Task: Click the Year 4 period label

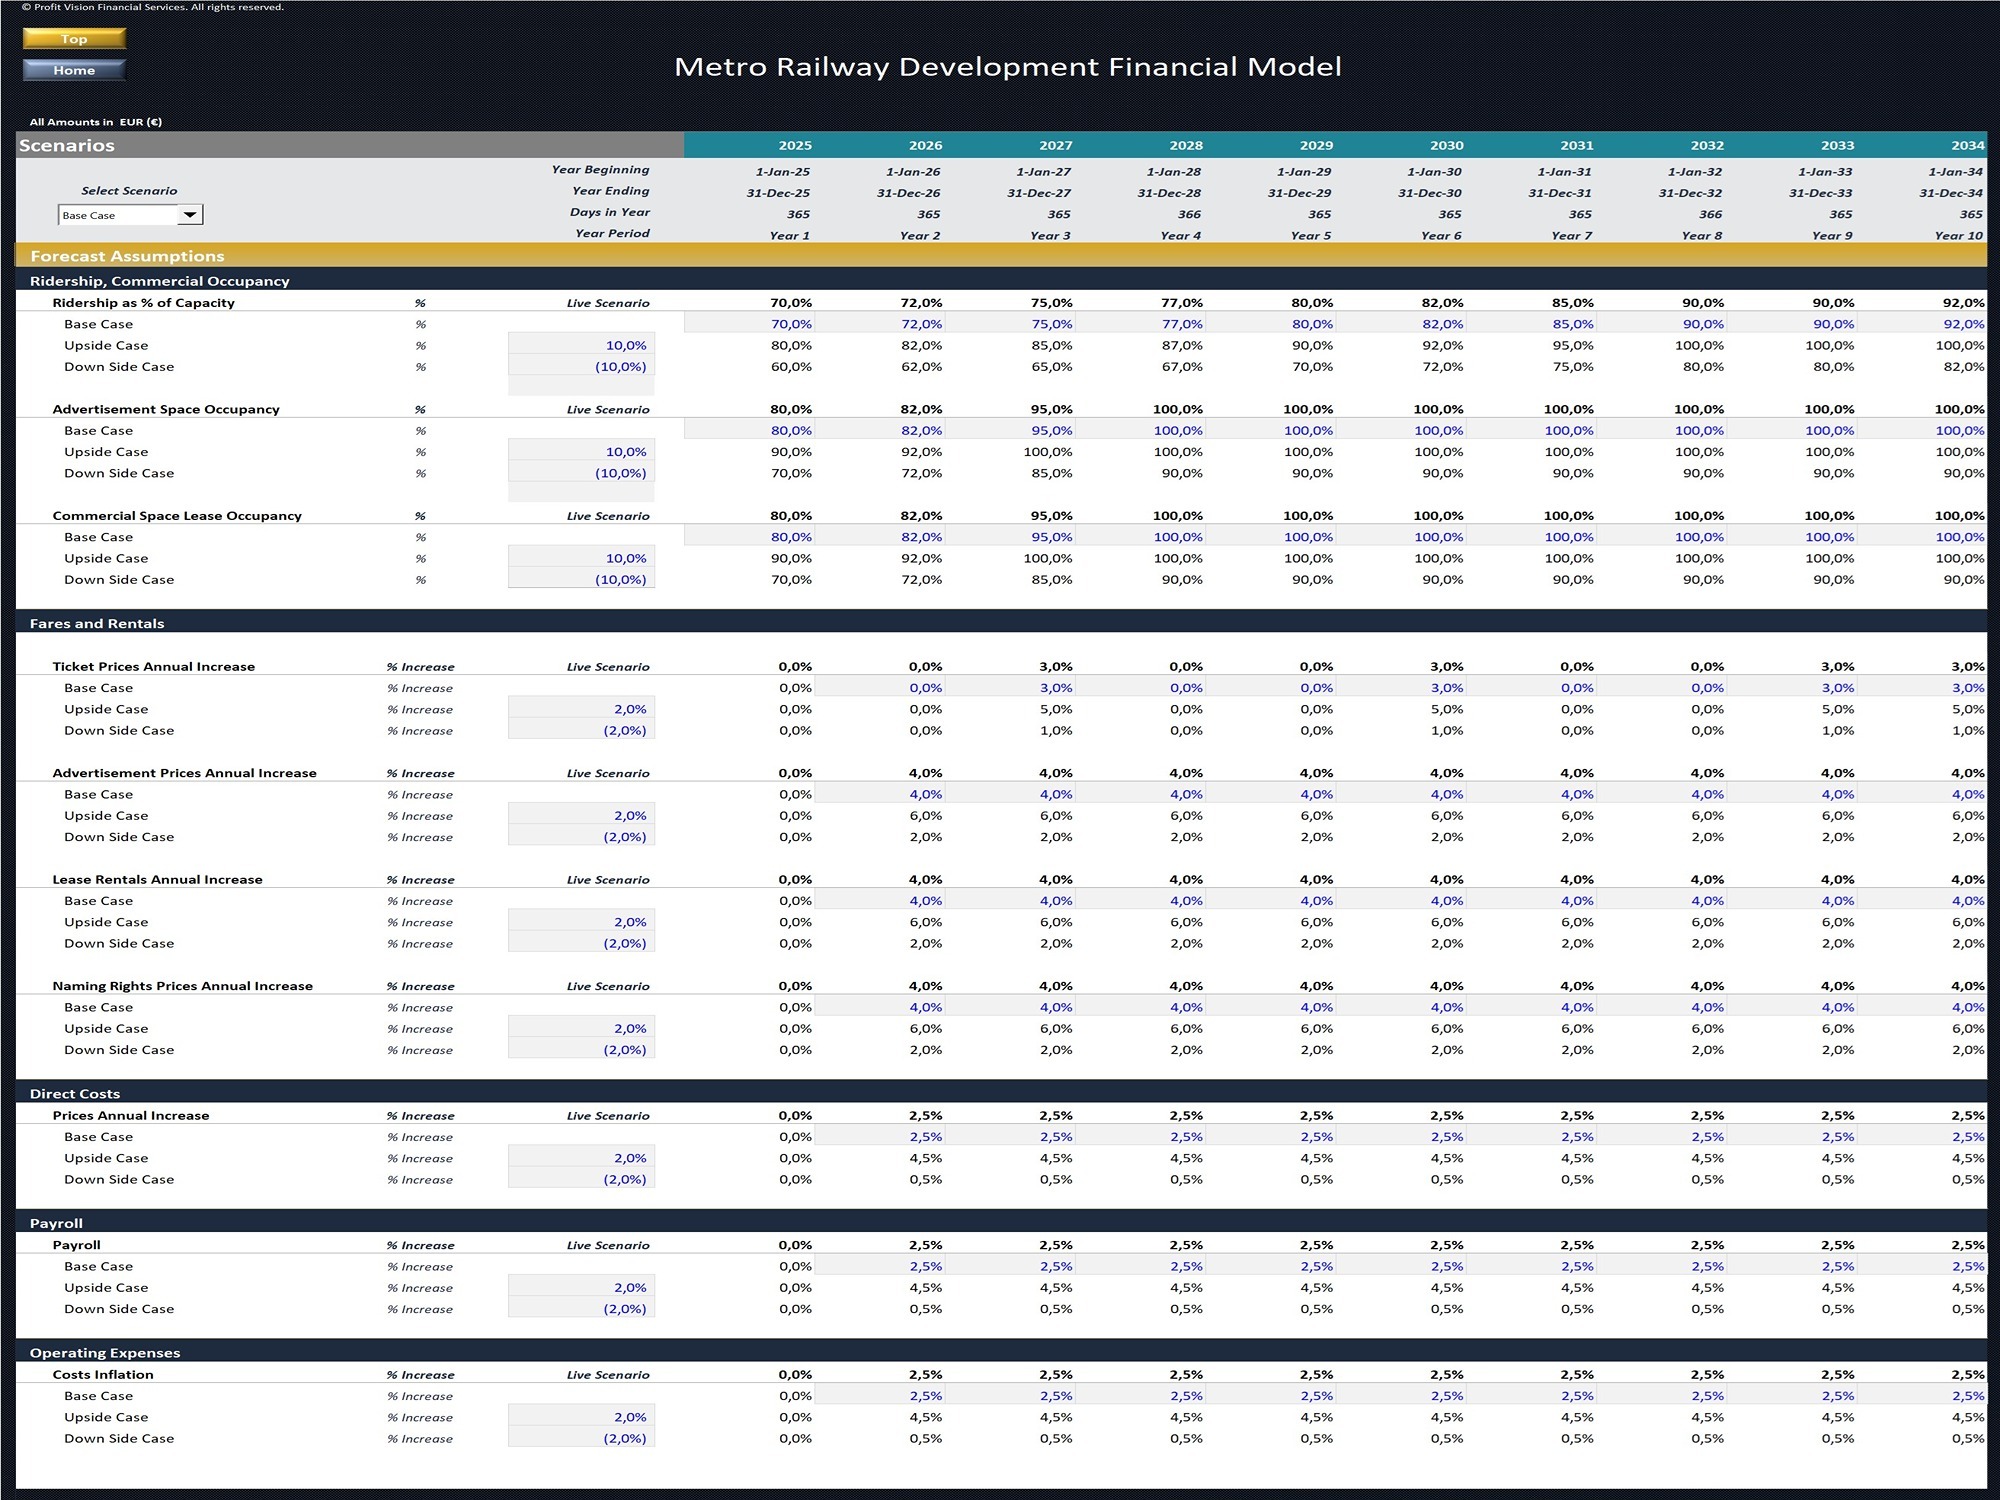Action: click(1181, 236)
